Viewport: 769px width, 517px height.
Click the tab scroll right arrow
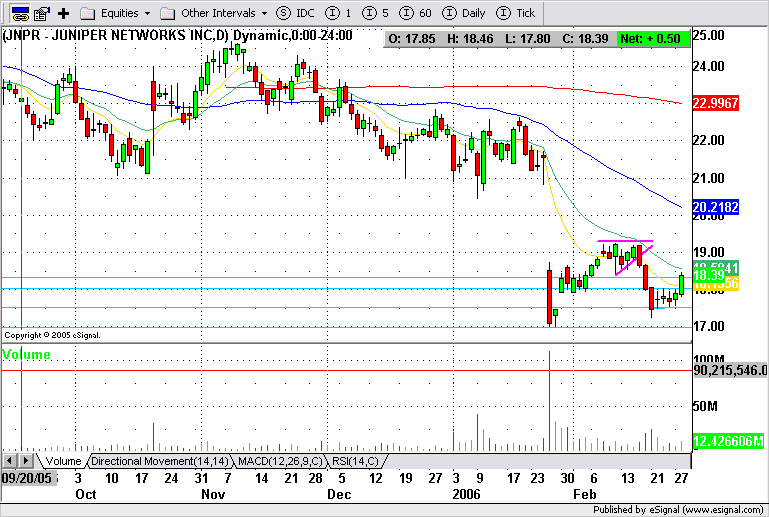coord(26,461)
